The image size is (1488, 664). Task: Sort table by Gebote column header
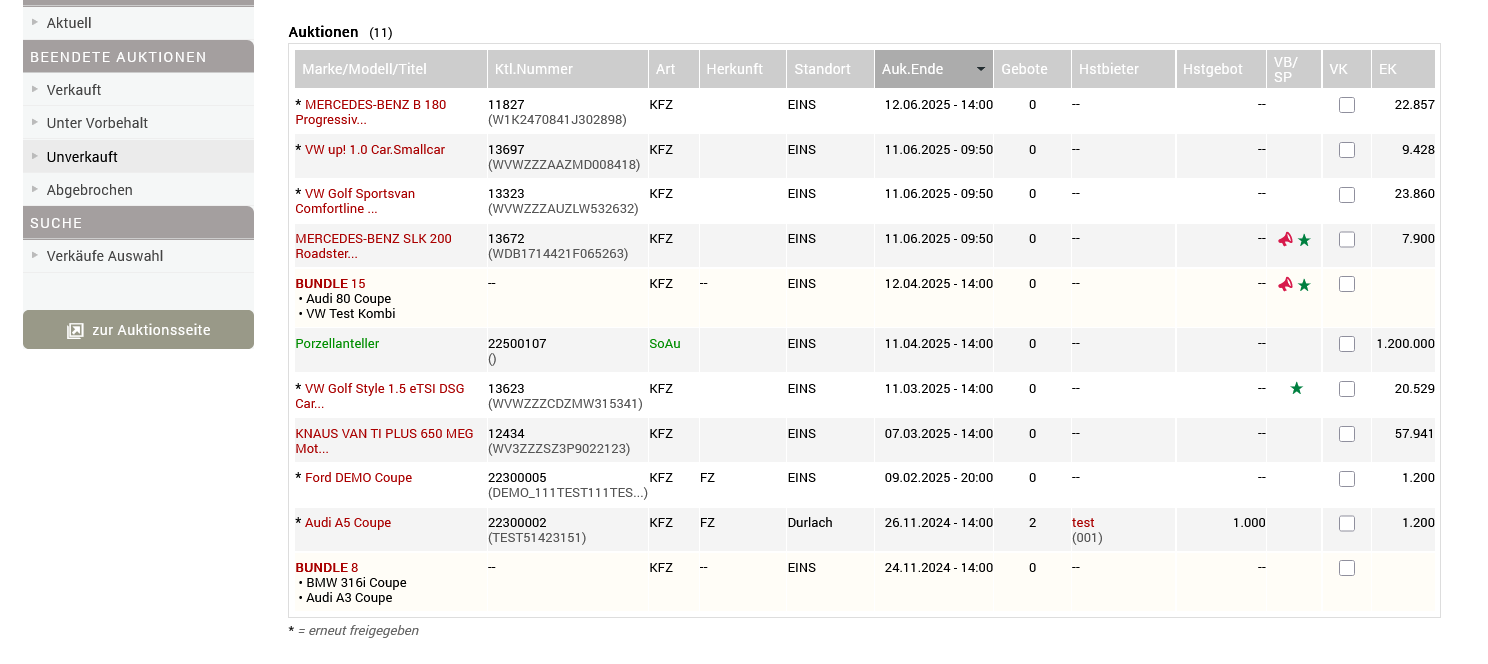pyautogui.click(x=1024, y=69)
